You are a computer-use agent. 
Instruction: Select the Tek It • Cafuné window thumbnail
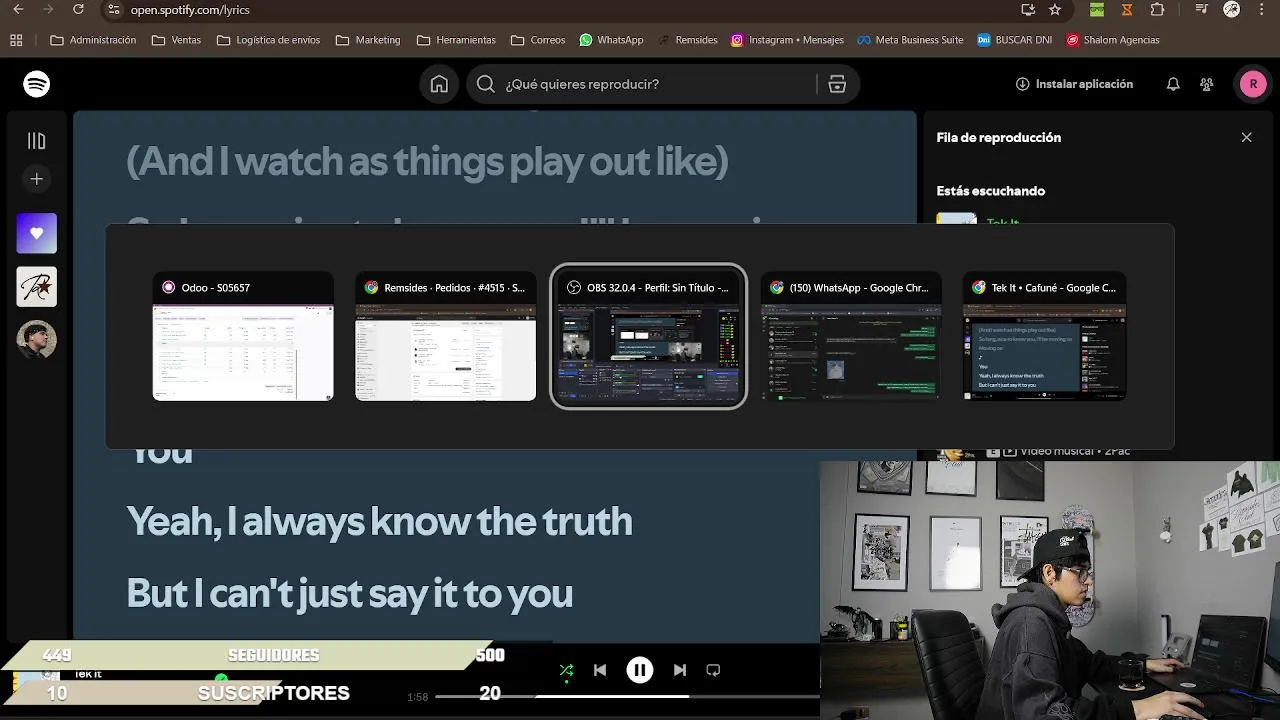pyautogui.click(x=1044, y=337)
